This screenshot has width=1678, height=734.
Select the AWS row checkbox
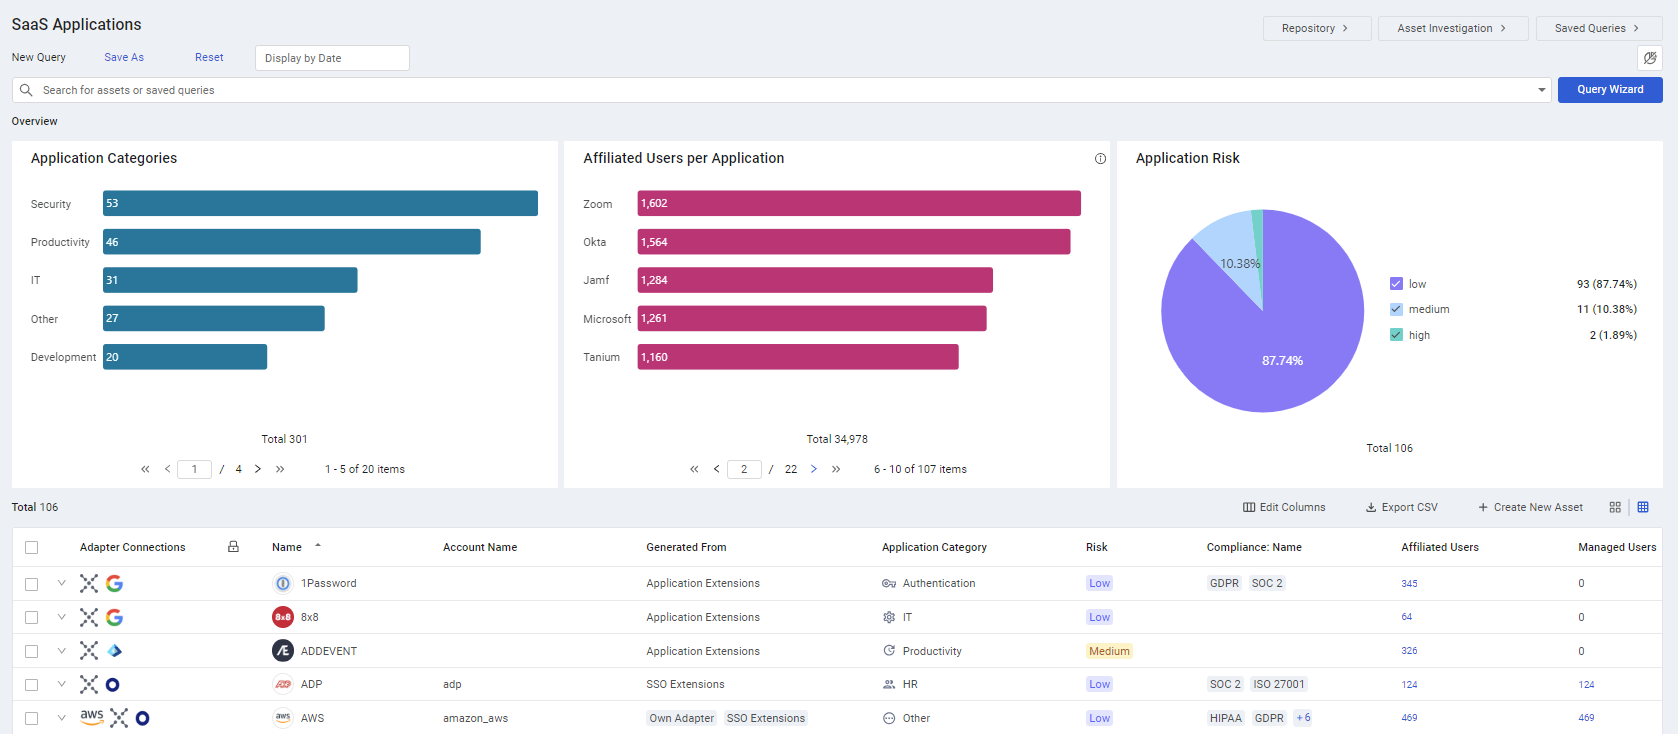tap(32, 718)
